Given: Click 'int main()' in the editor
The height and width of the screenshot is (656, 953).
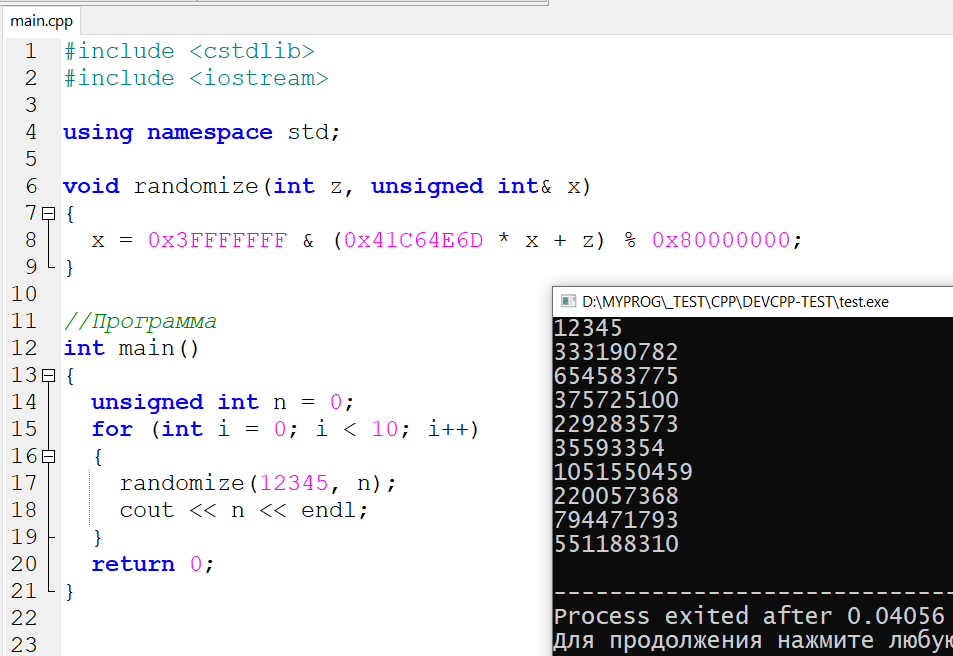Looking at the screenshot, I should tap(131, 348).
